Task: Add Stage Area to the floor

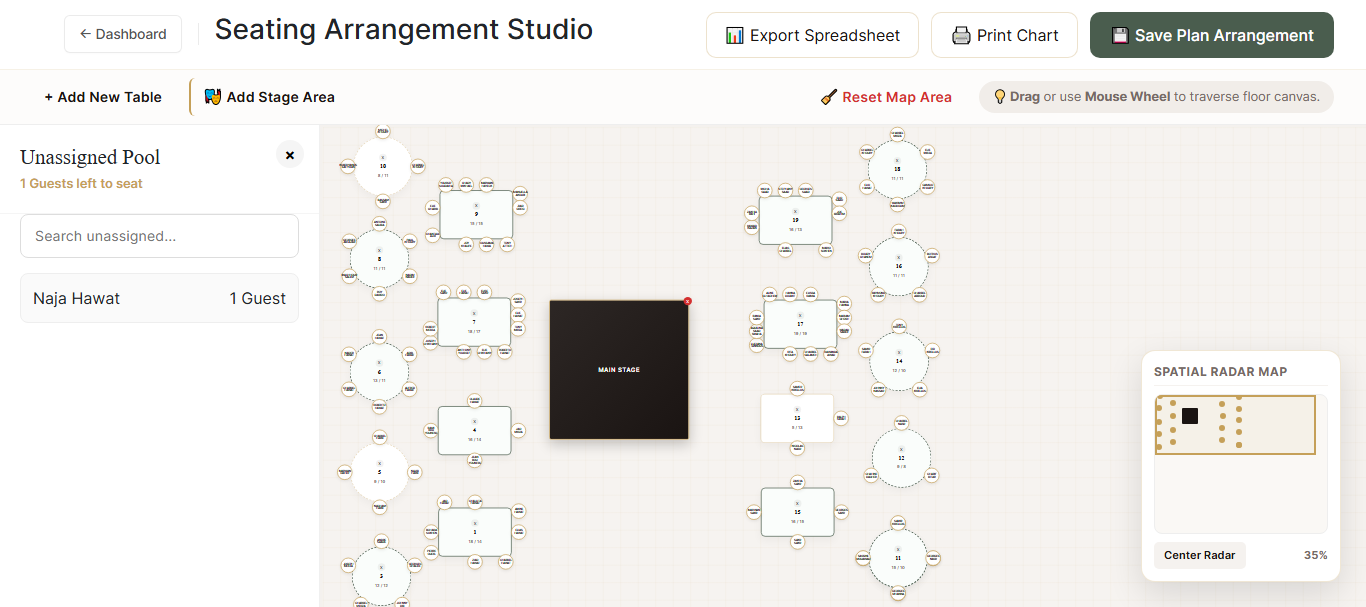Action: point(269,97)
